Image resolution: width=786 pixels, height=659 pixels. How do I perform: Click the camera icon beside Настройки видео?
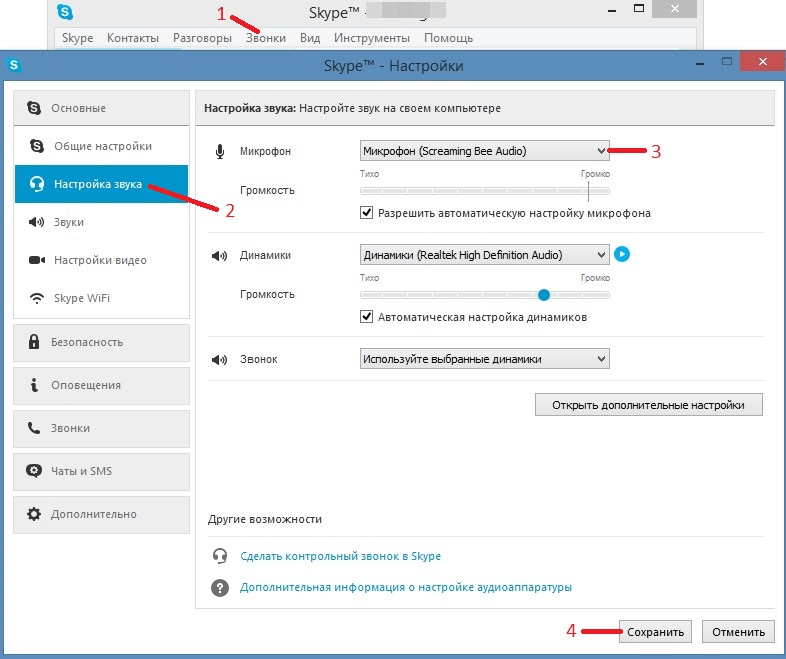pyautogui.click(x=37, y=260)
